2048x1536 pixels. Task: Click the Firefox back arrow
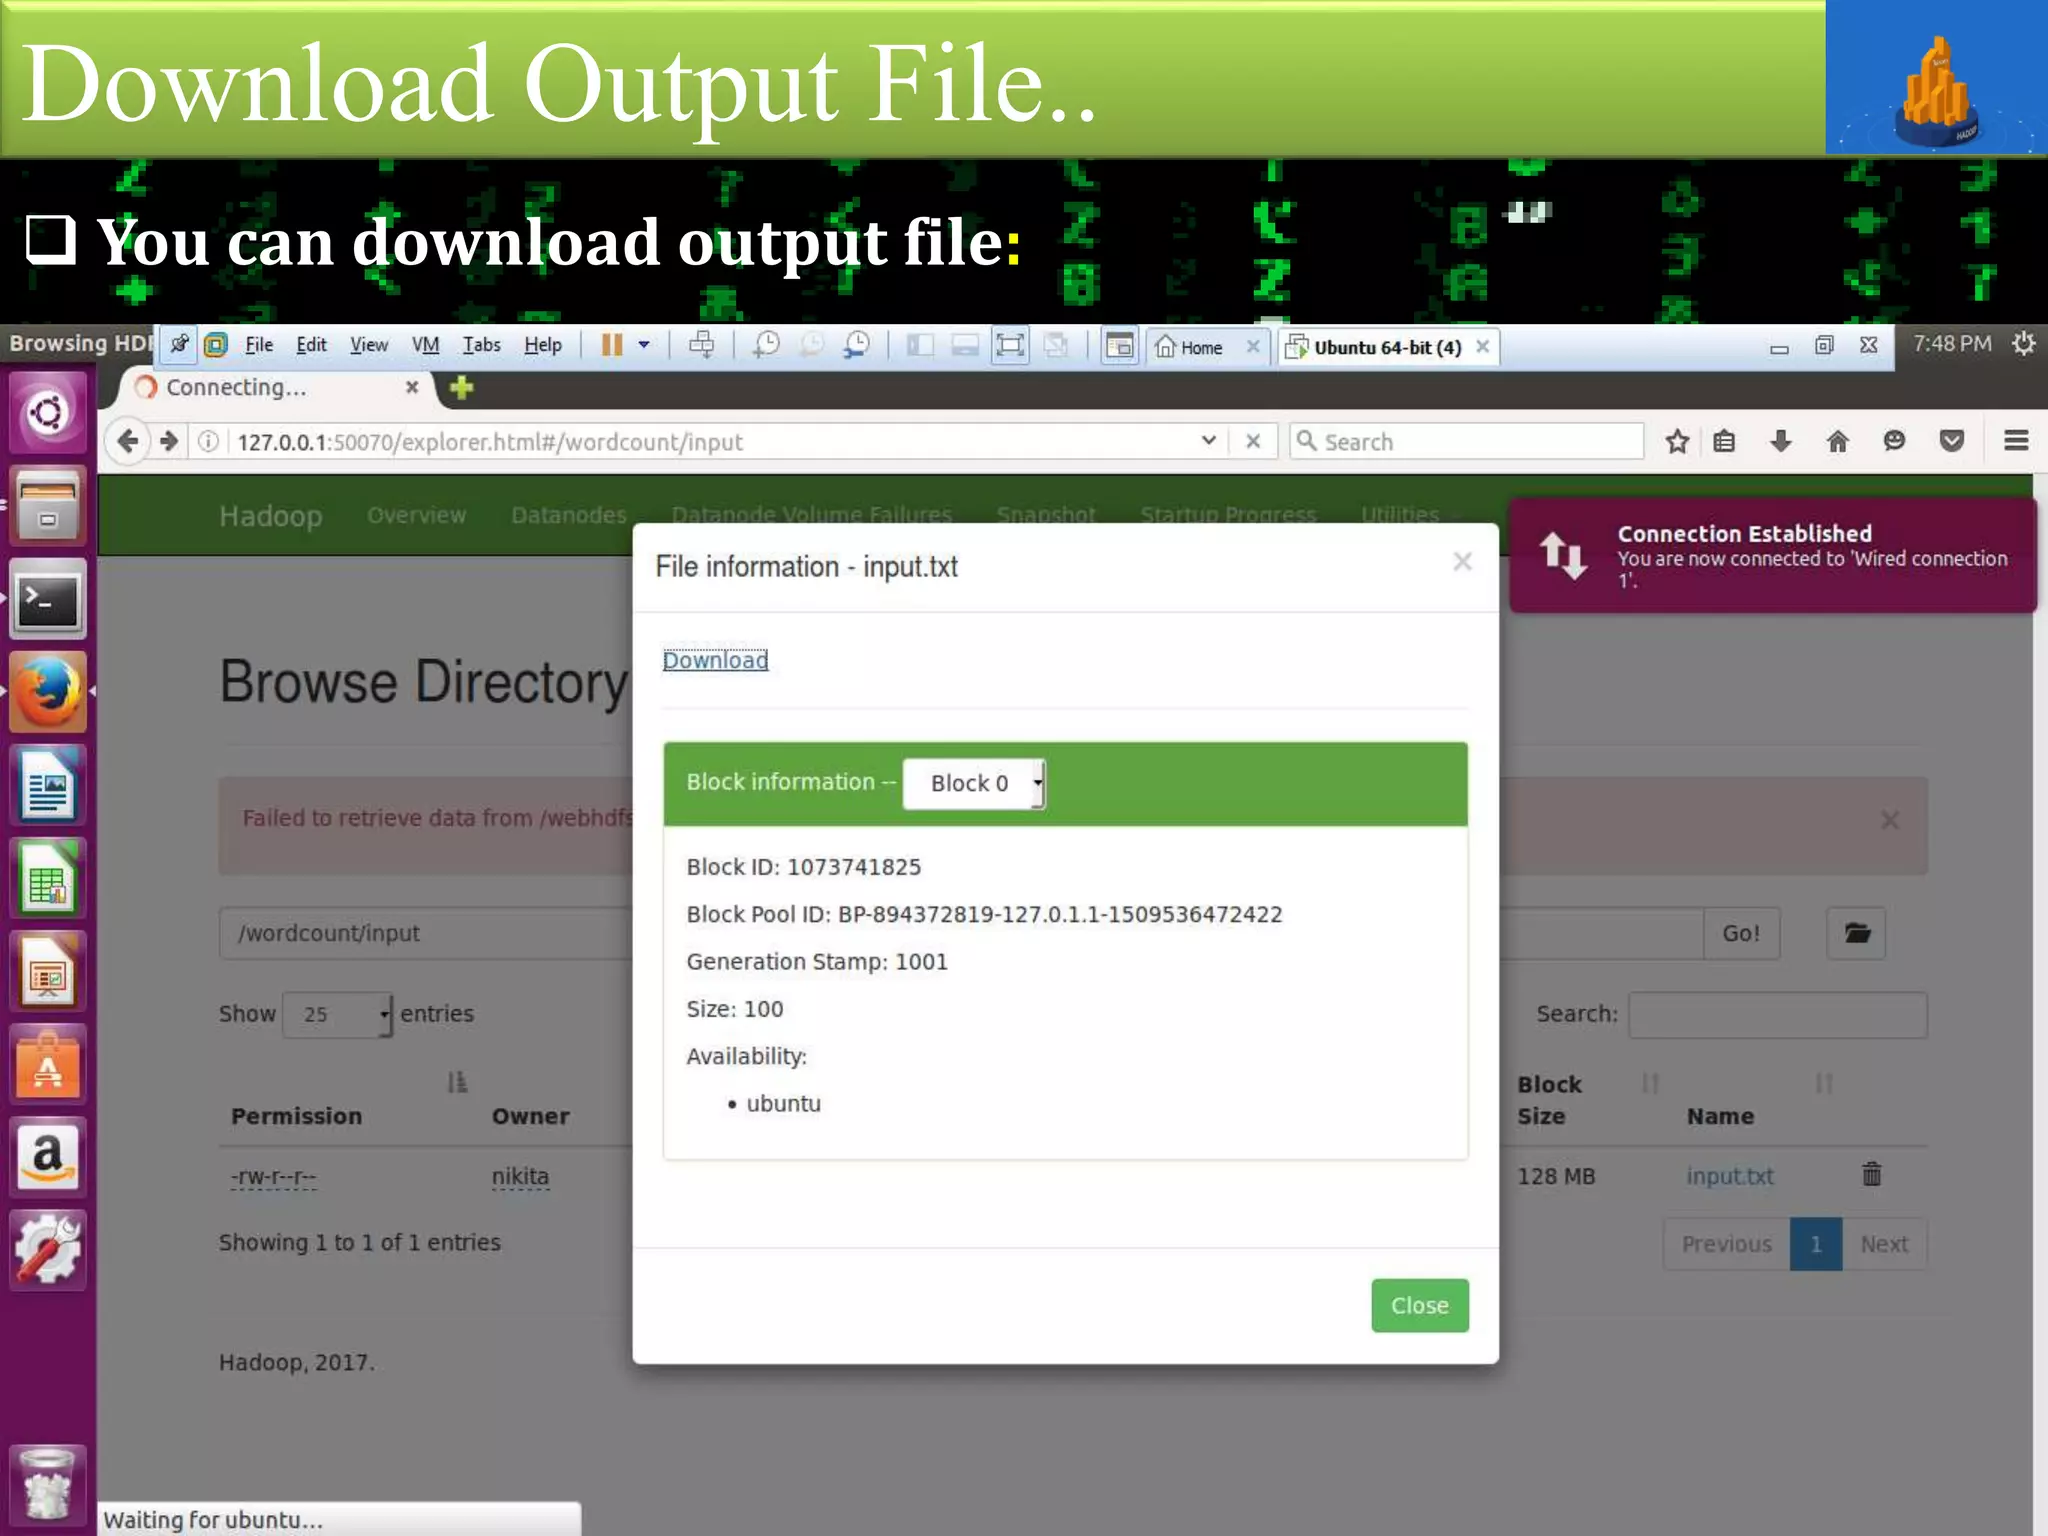127,441
